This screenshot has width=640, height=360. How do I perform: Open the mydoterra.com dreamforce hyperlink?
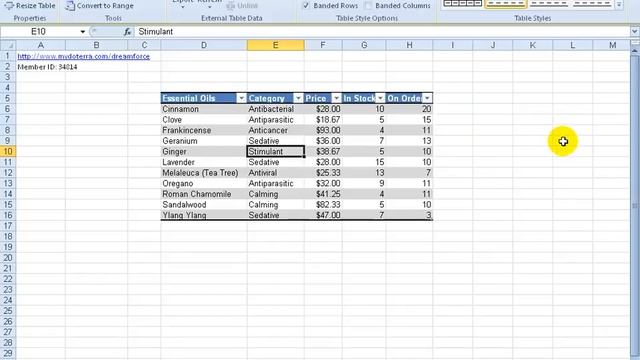coord(84,56)
